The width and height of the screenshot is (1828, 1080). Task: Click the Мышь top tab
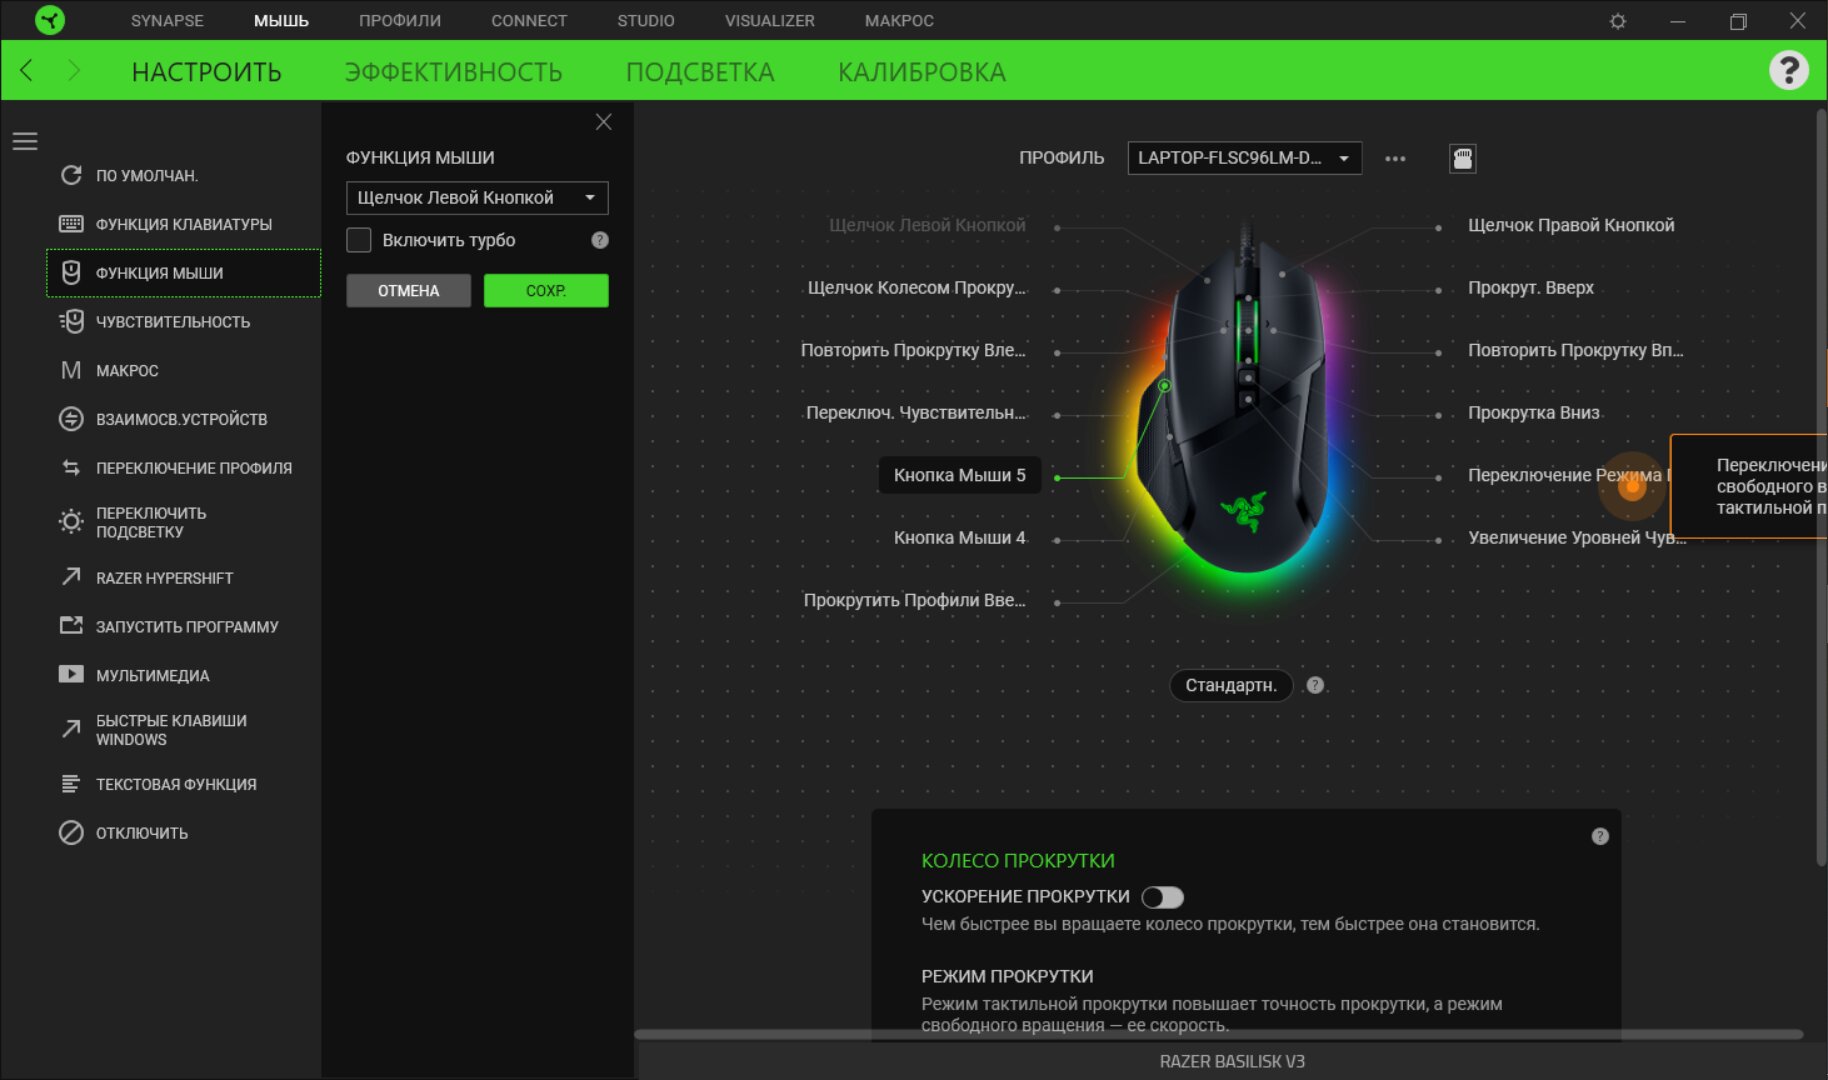[281, 20]
